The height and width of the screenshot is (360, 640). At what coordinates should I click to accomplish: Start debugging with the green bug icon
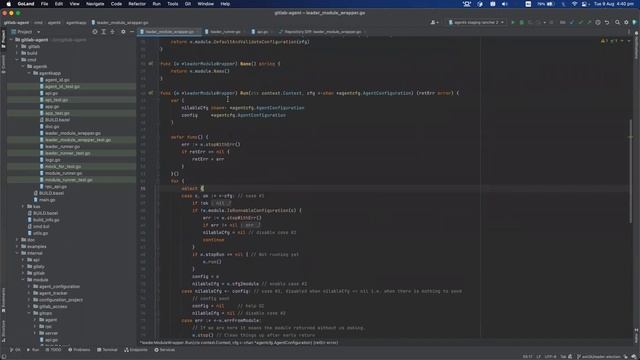[522, 22]
